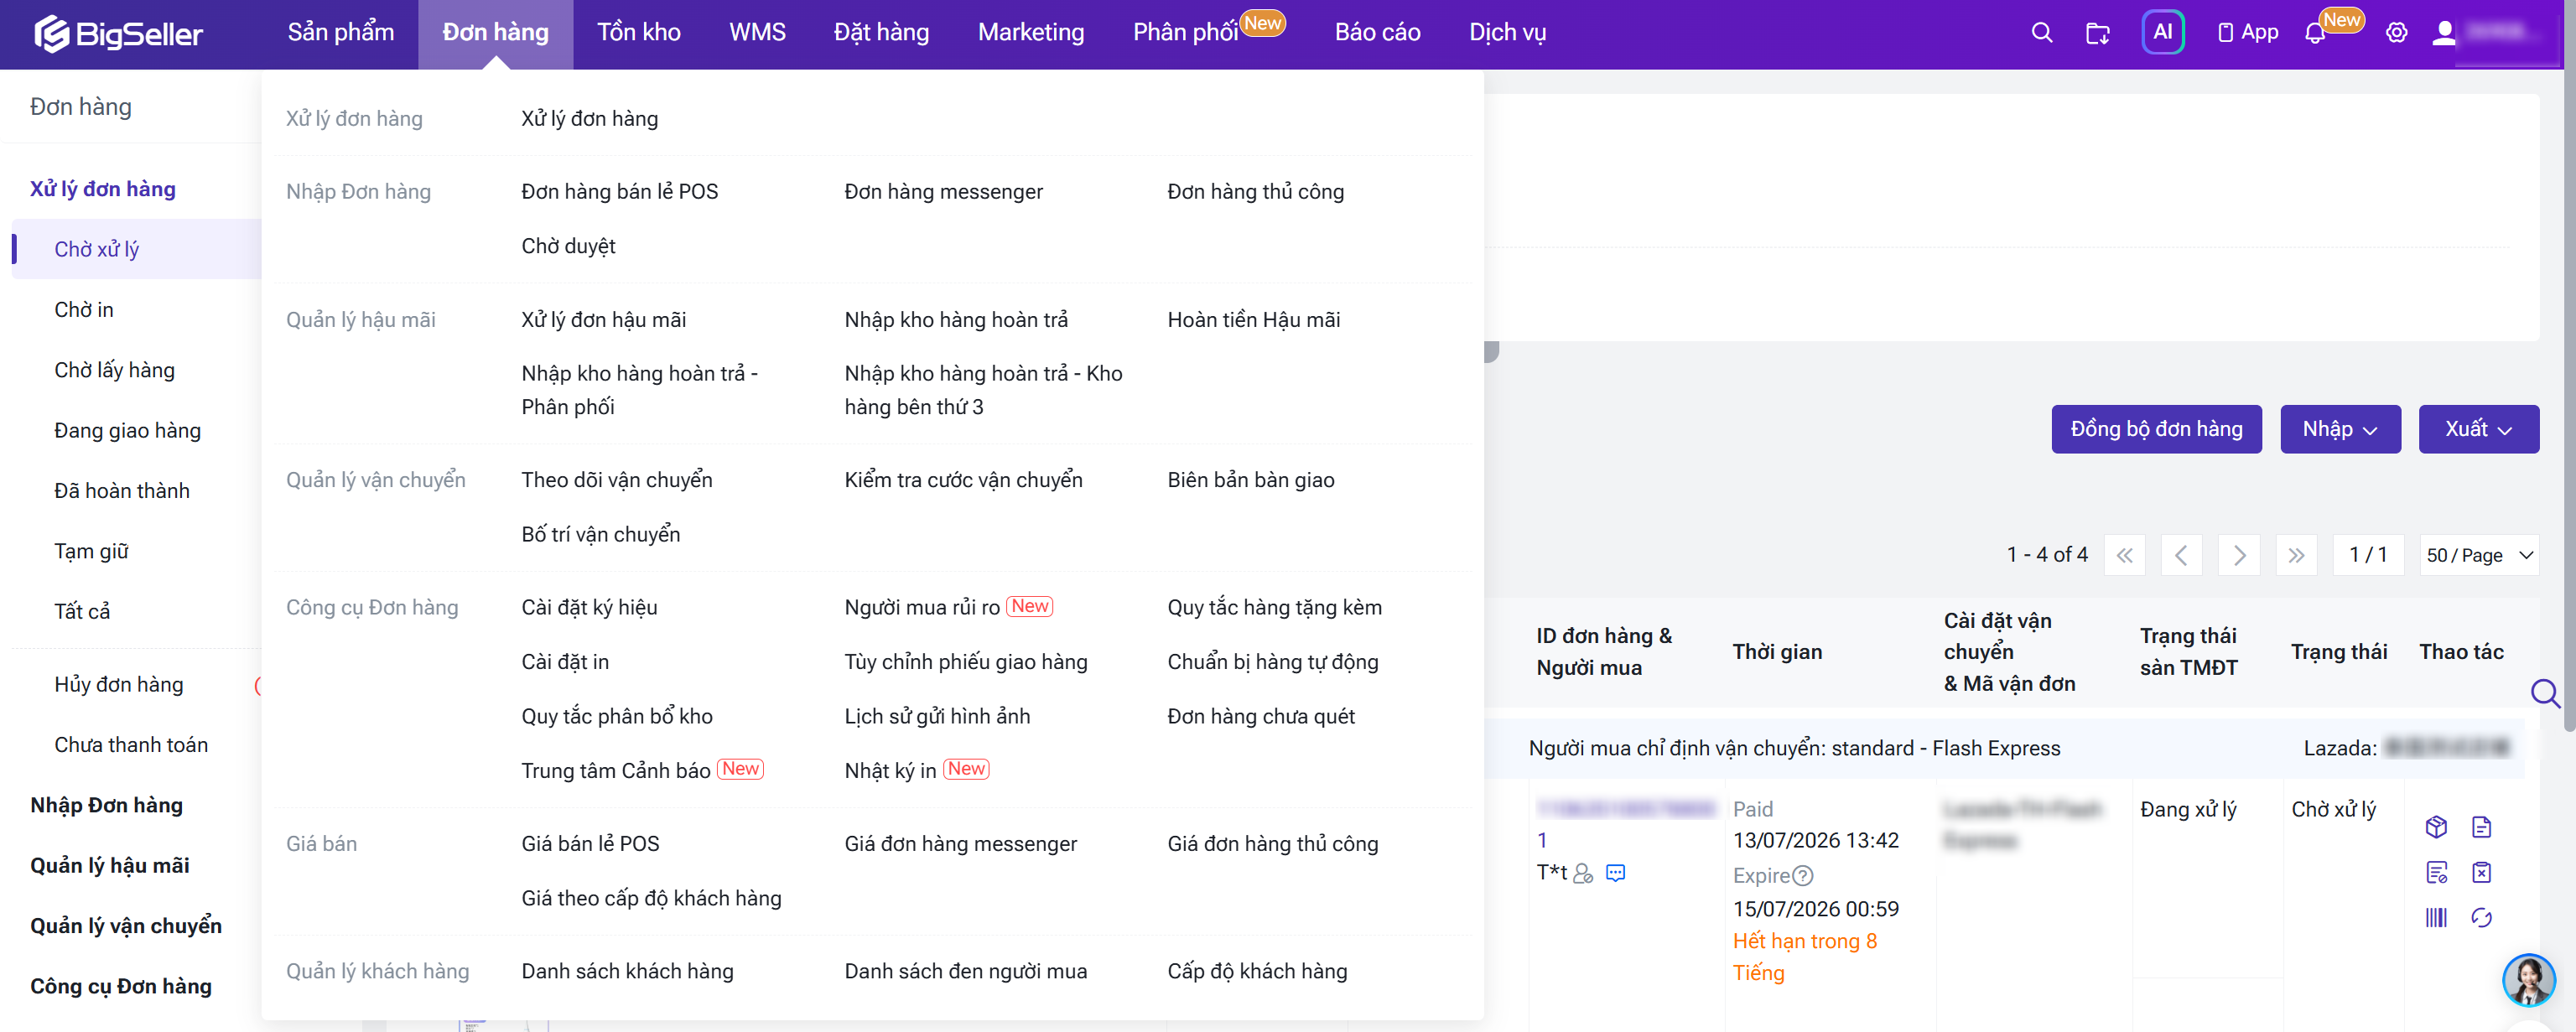Click the package box icon in Thao tác

pyautogui.click(x=2436, y=827)
